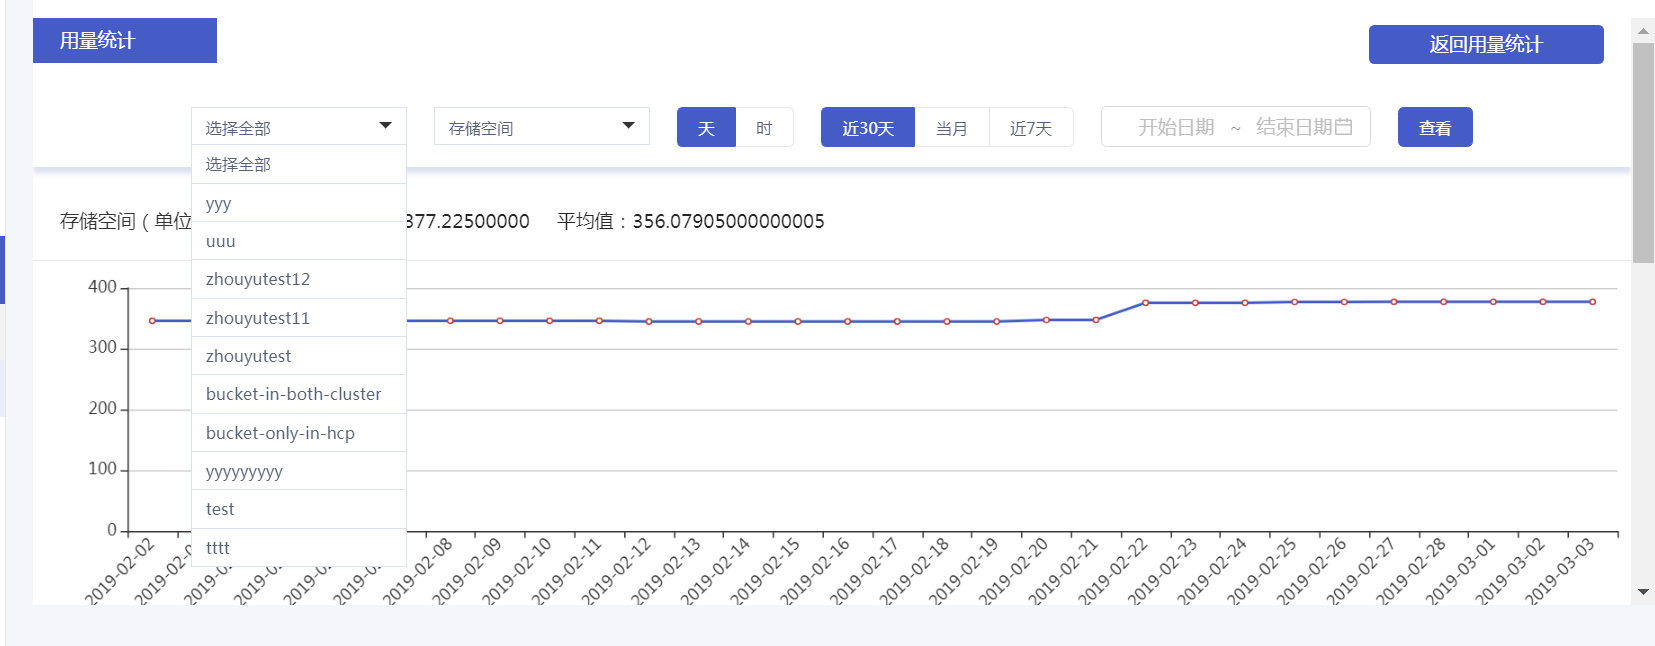Click the 2019-02-22 data point on chart

point(1146,302)
